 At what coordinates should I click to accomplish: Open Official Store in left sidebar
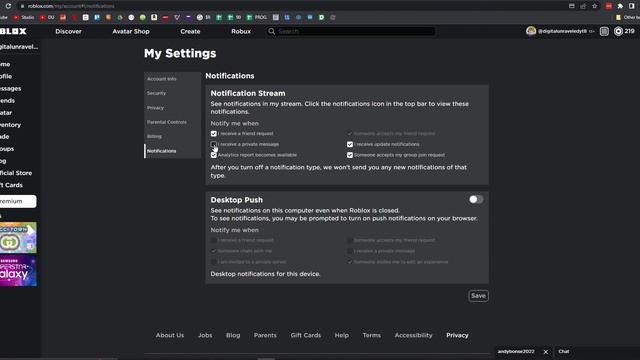coord(16,173)
